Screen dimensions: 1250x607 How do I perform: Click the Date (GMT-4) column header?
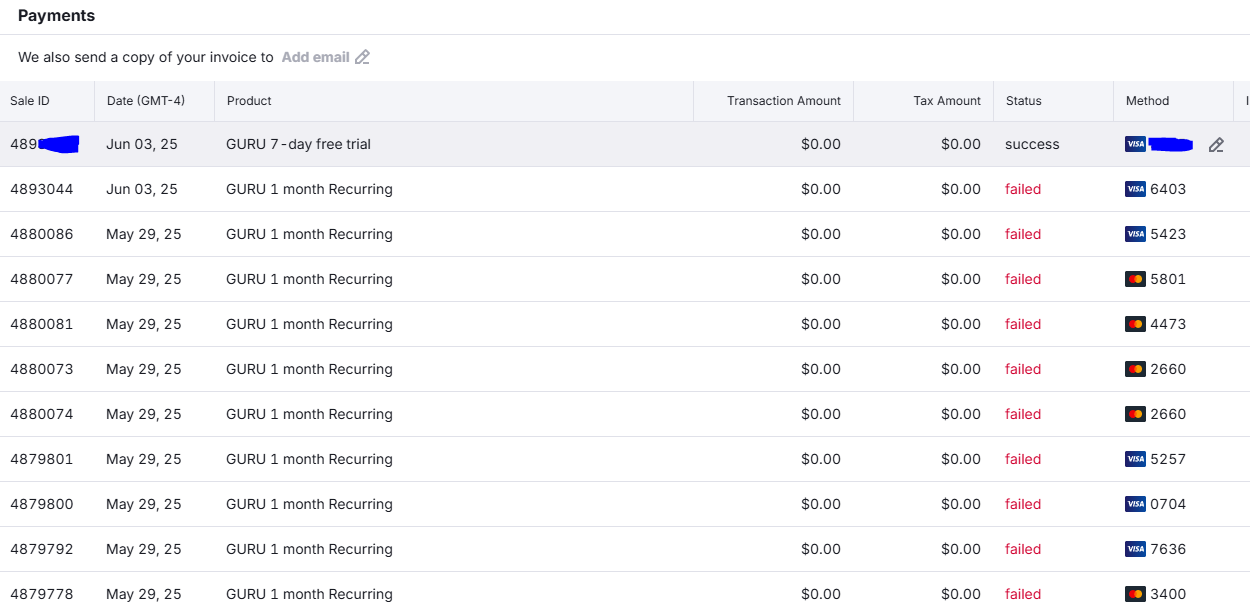(146, 101)
